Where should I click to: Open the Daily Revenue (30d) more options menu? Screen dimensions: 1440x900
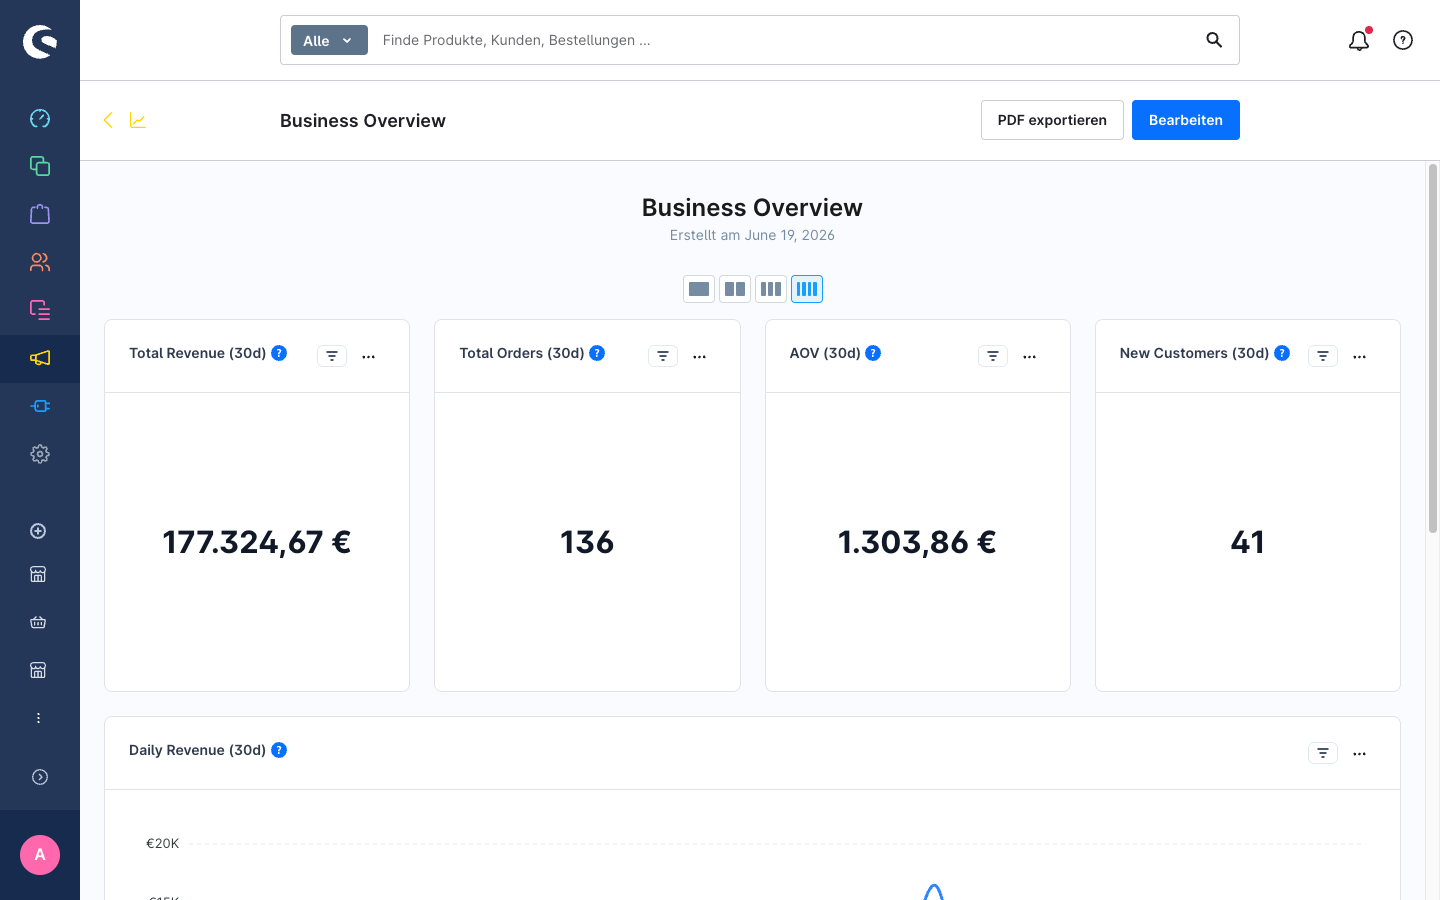point(1360,753)
